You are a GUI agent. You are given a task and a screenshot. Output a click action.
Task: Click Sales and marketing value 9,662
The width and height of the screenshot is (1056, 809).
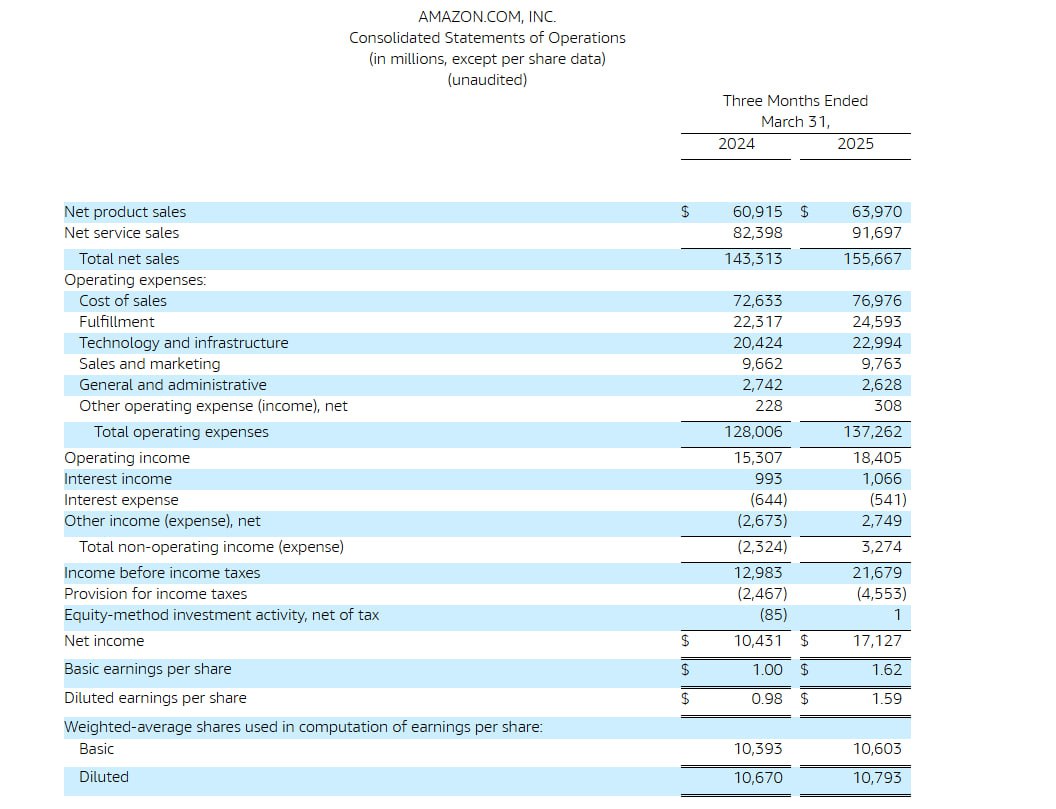762,364
